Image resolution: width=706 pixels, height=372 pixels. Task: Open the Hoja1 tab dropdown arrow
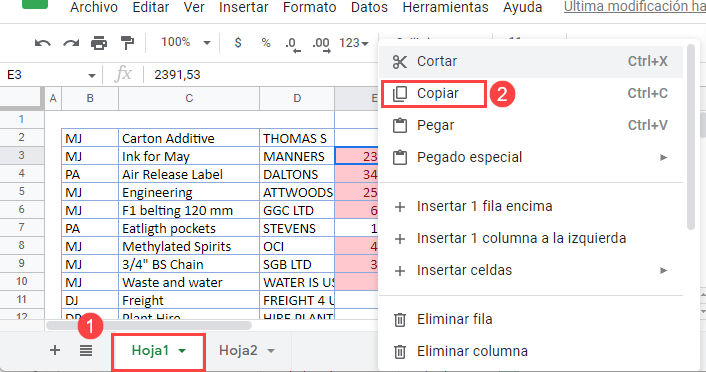(182, 351)
